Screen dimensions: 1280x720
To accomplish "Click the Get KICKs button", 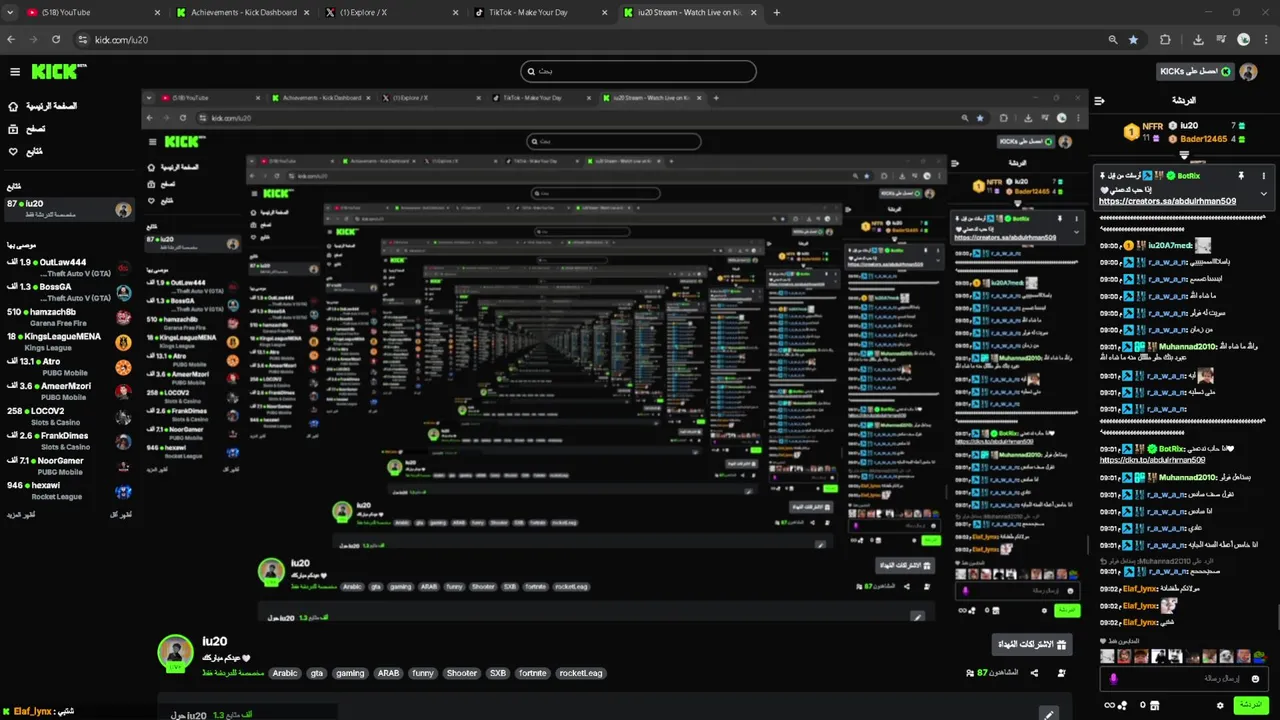I will click(1195, 72).
